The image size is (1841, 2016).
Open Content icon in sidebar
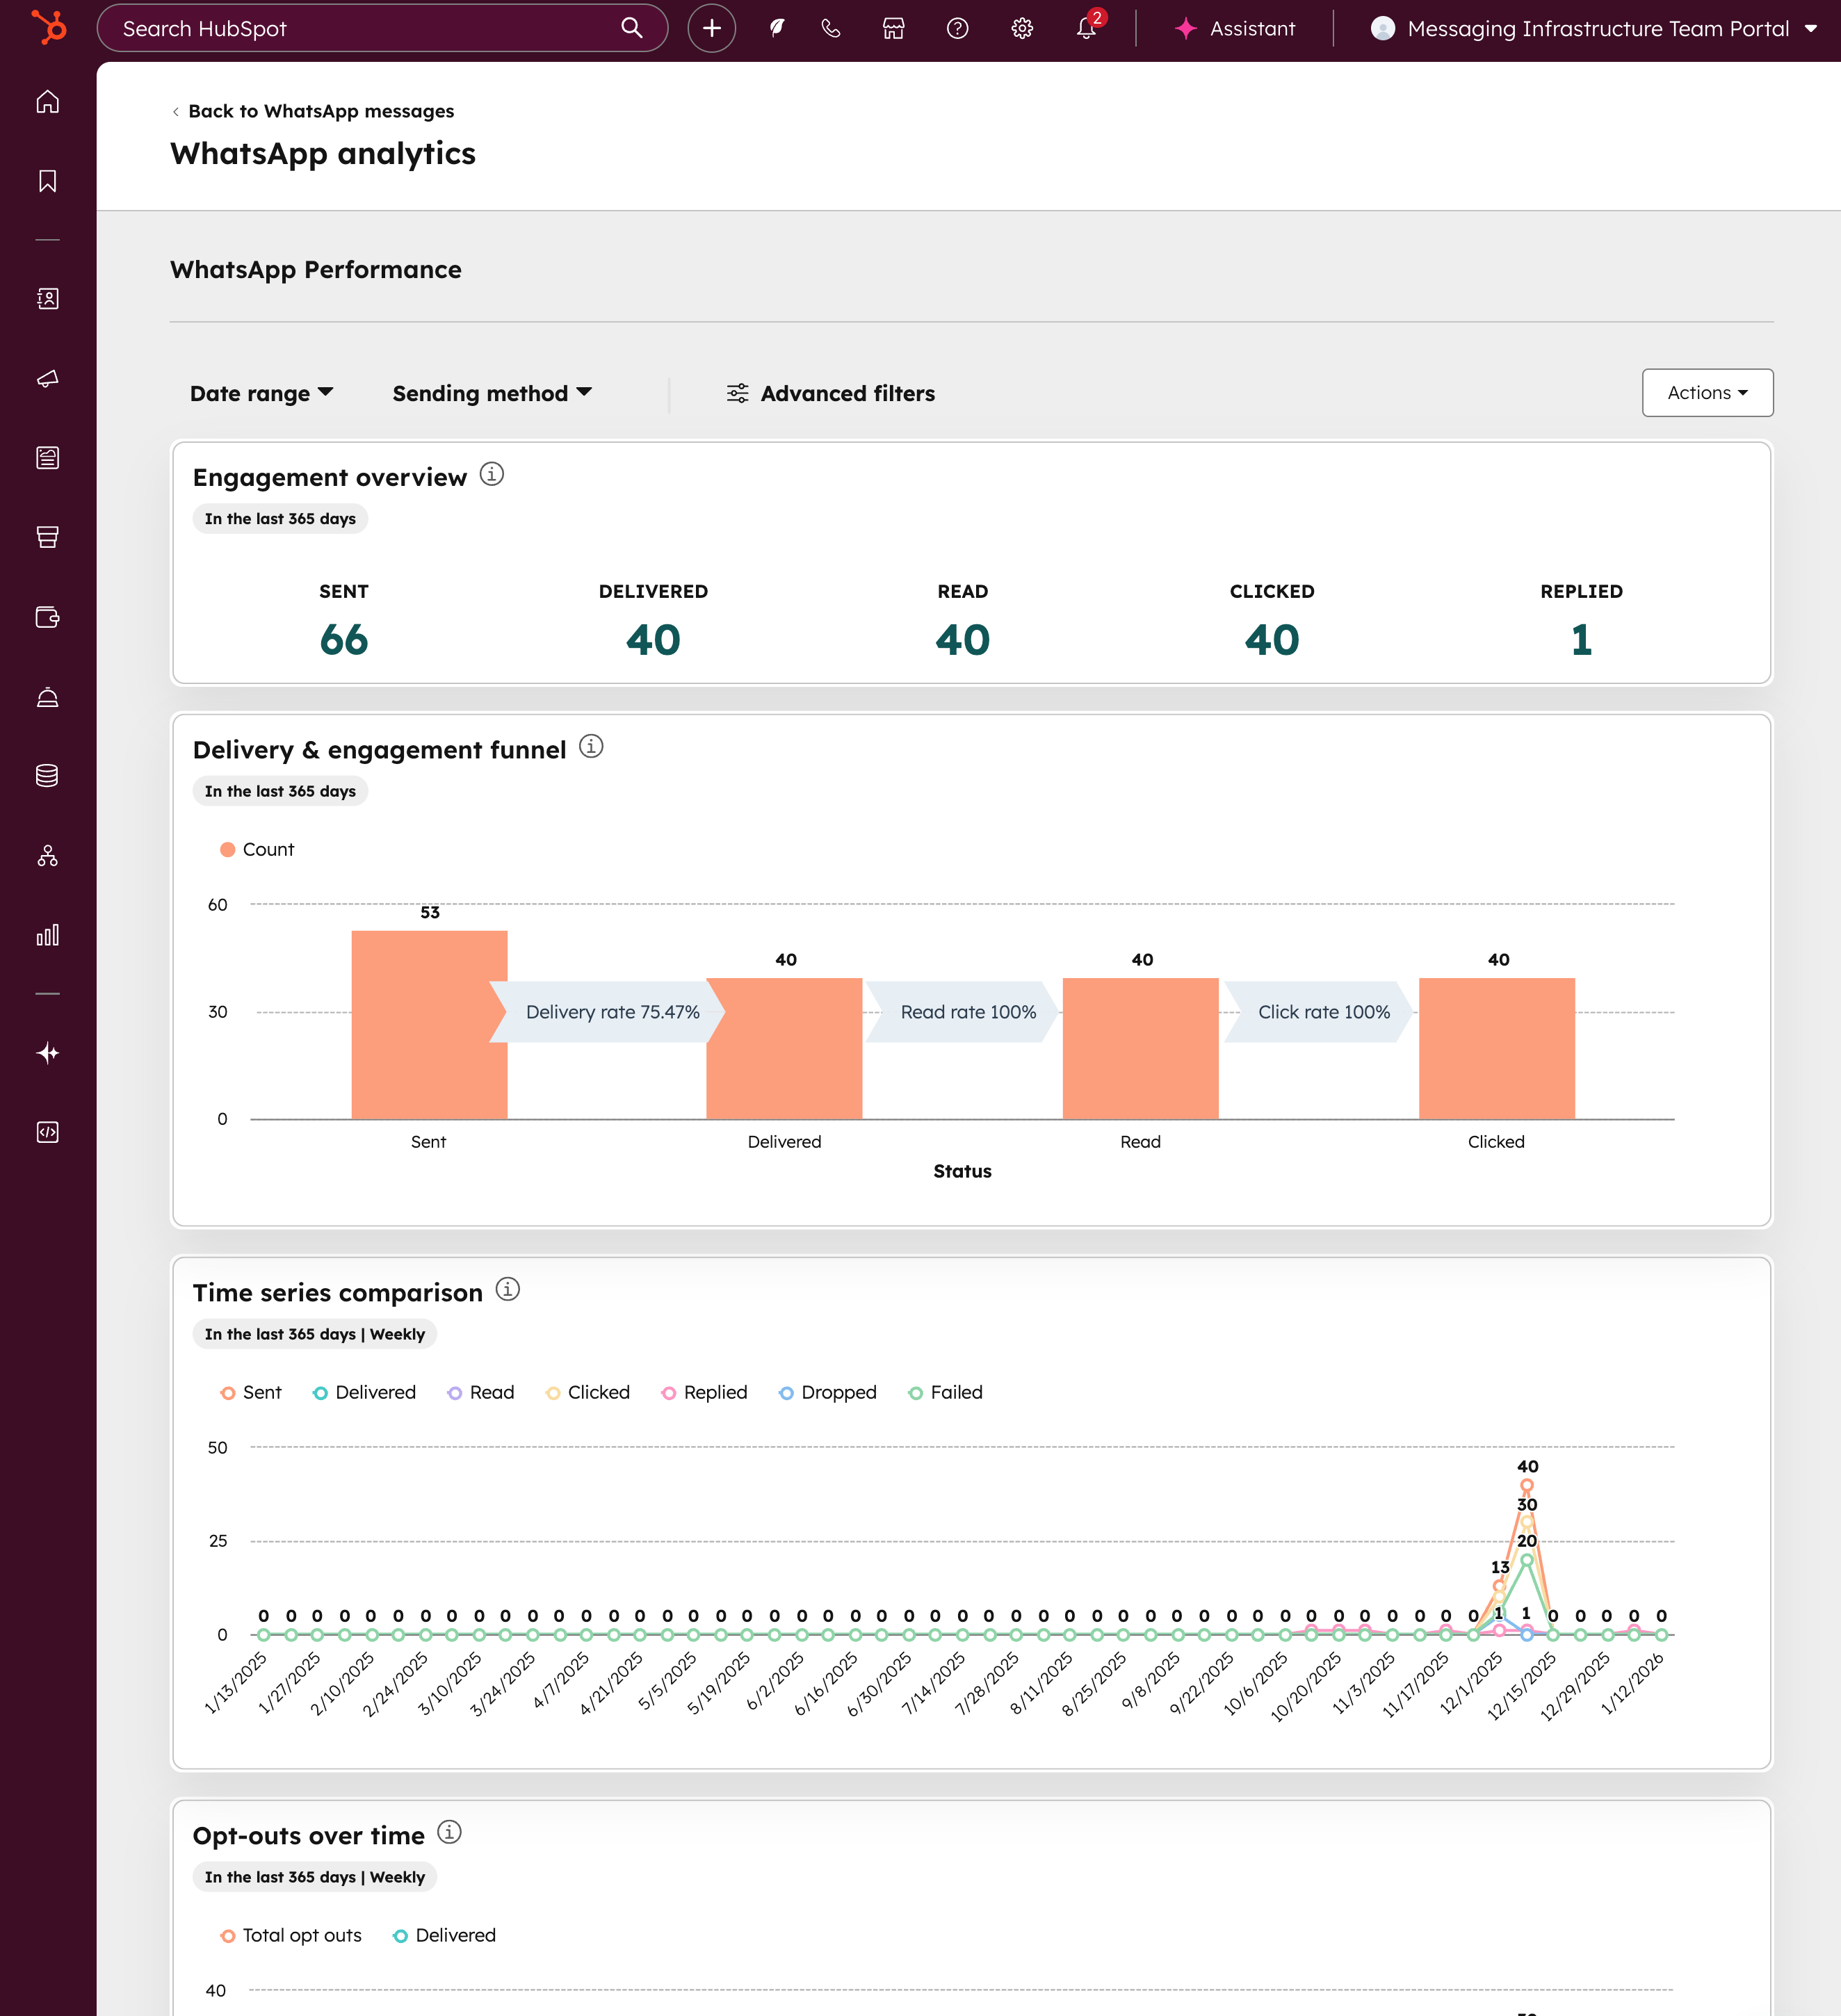48,458
